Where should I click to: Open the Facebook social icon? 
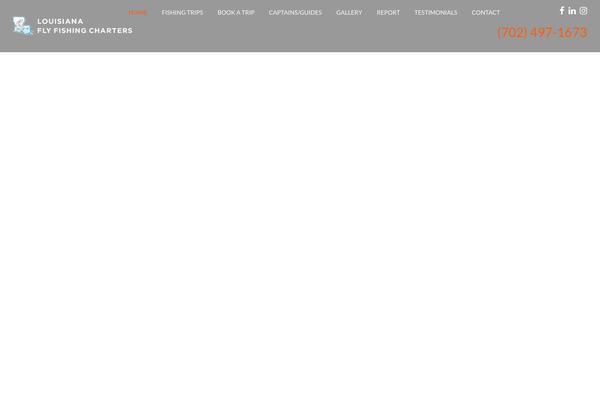pos(562,11)
